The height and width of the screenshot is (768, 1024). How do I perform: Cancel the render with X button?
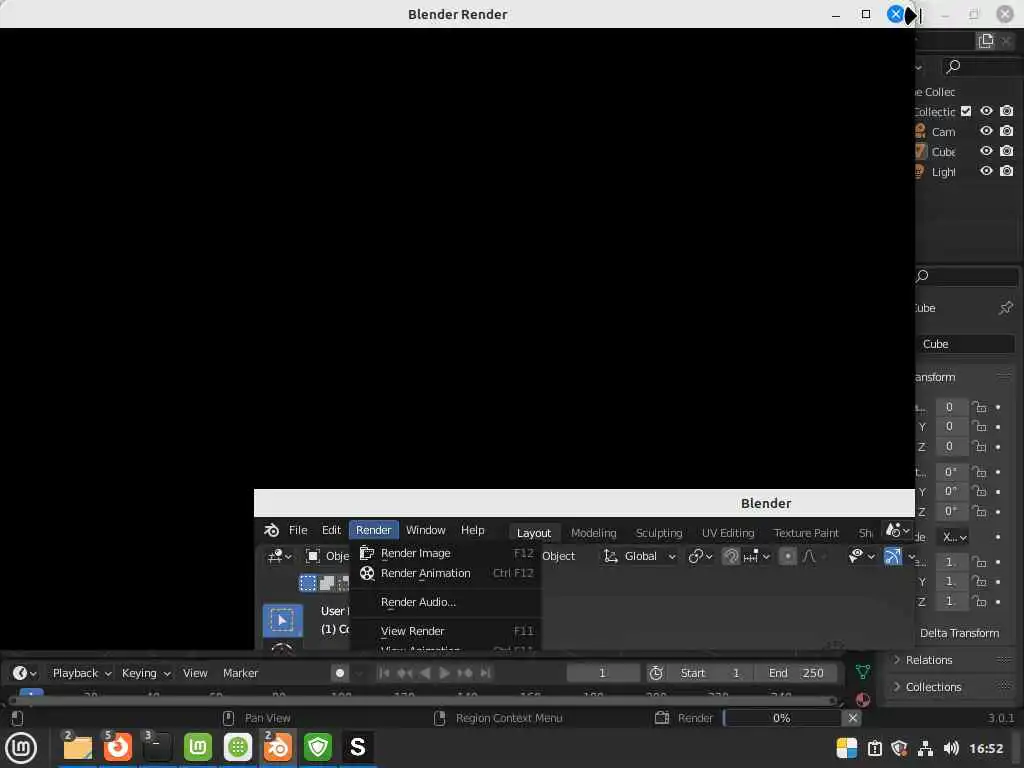[x=852, y=718]
